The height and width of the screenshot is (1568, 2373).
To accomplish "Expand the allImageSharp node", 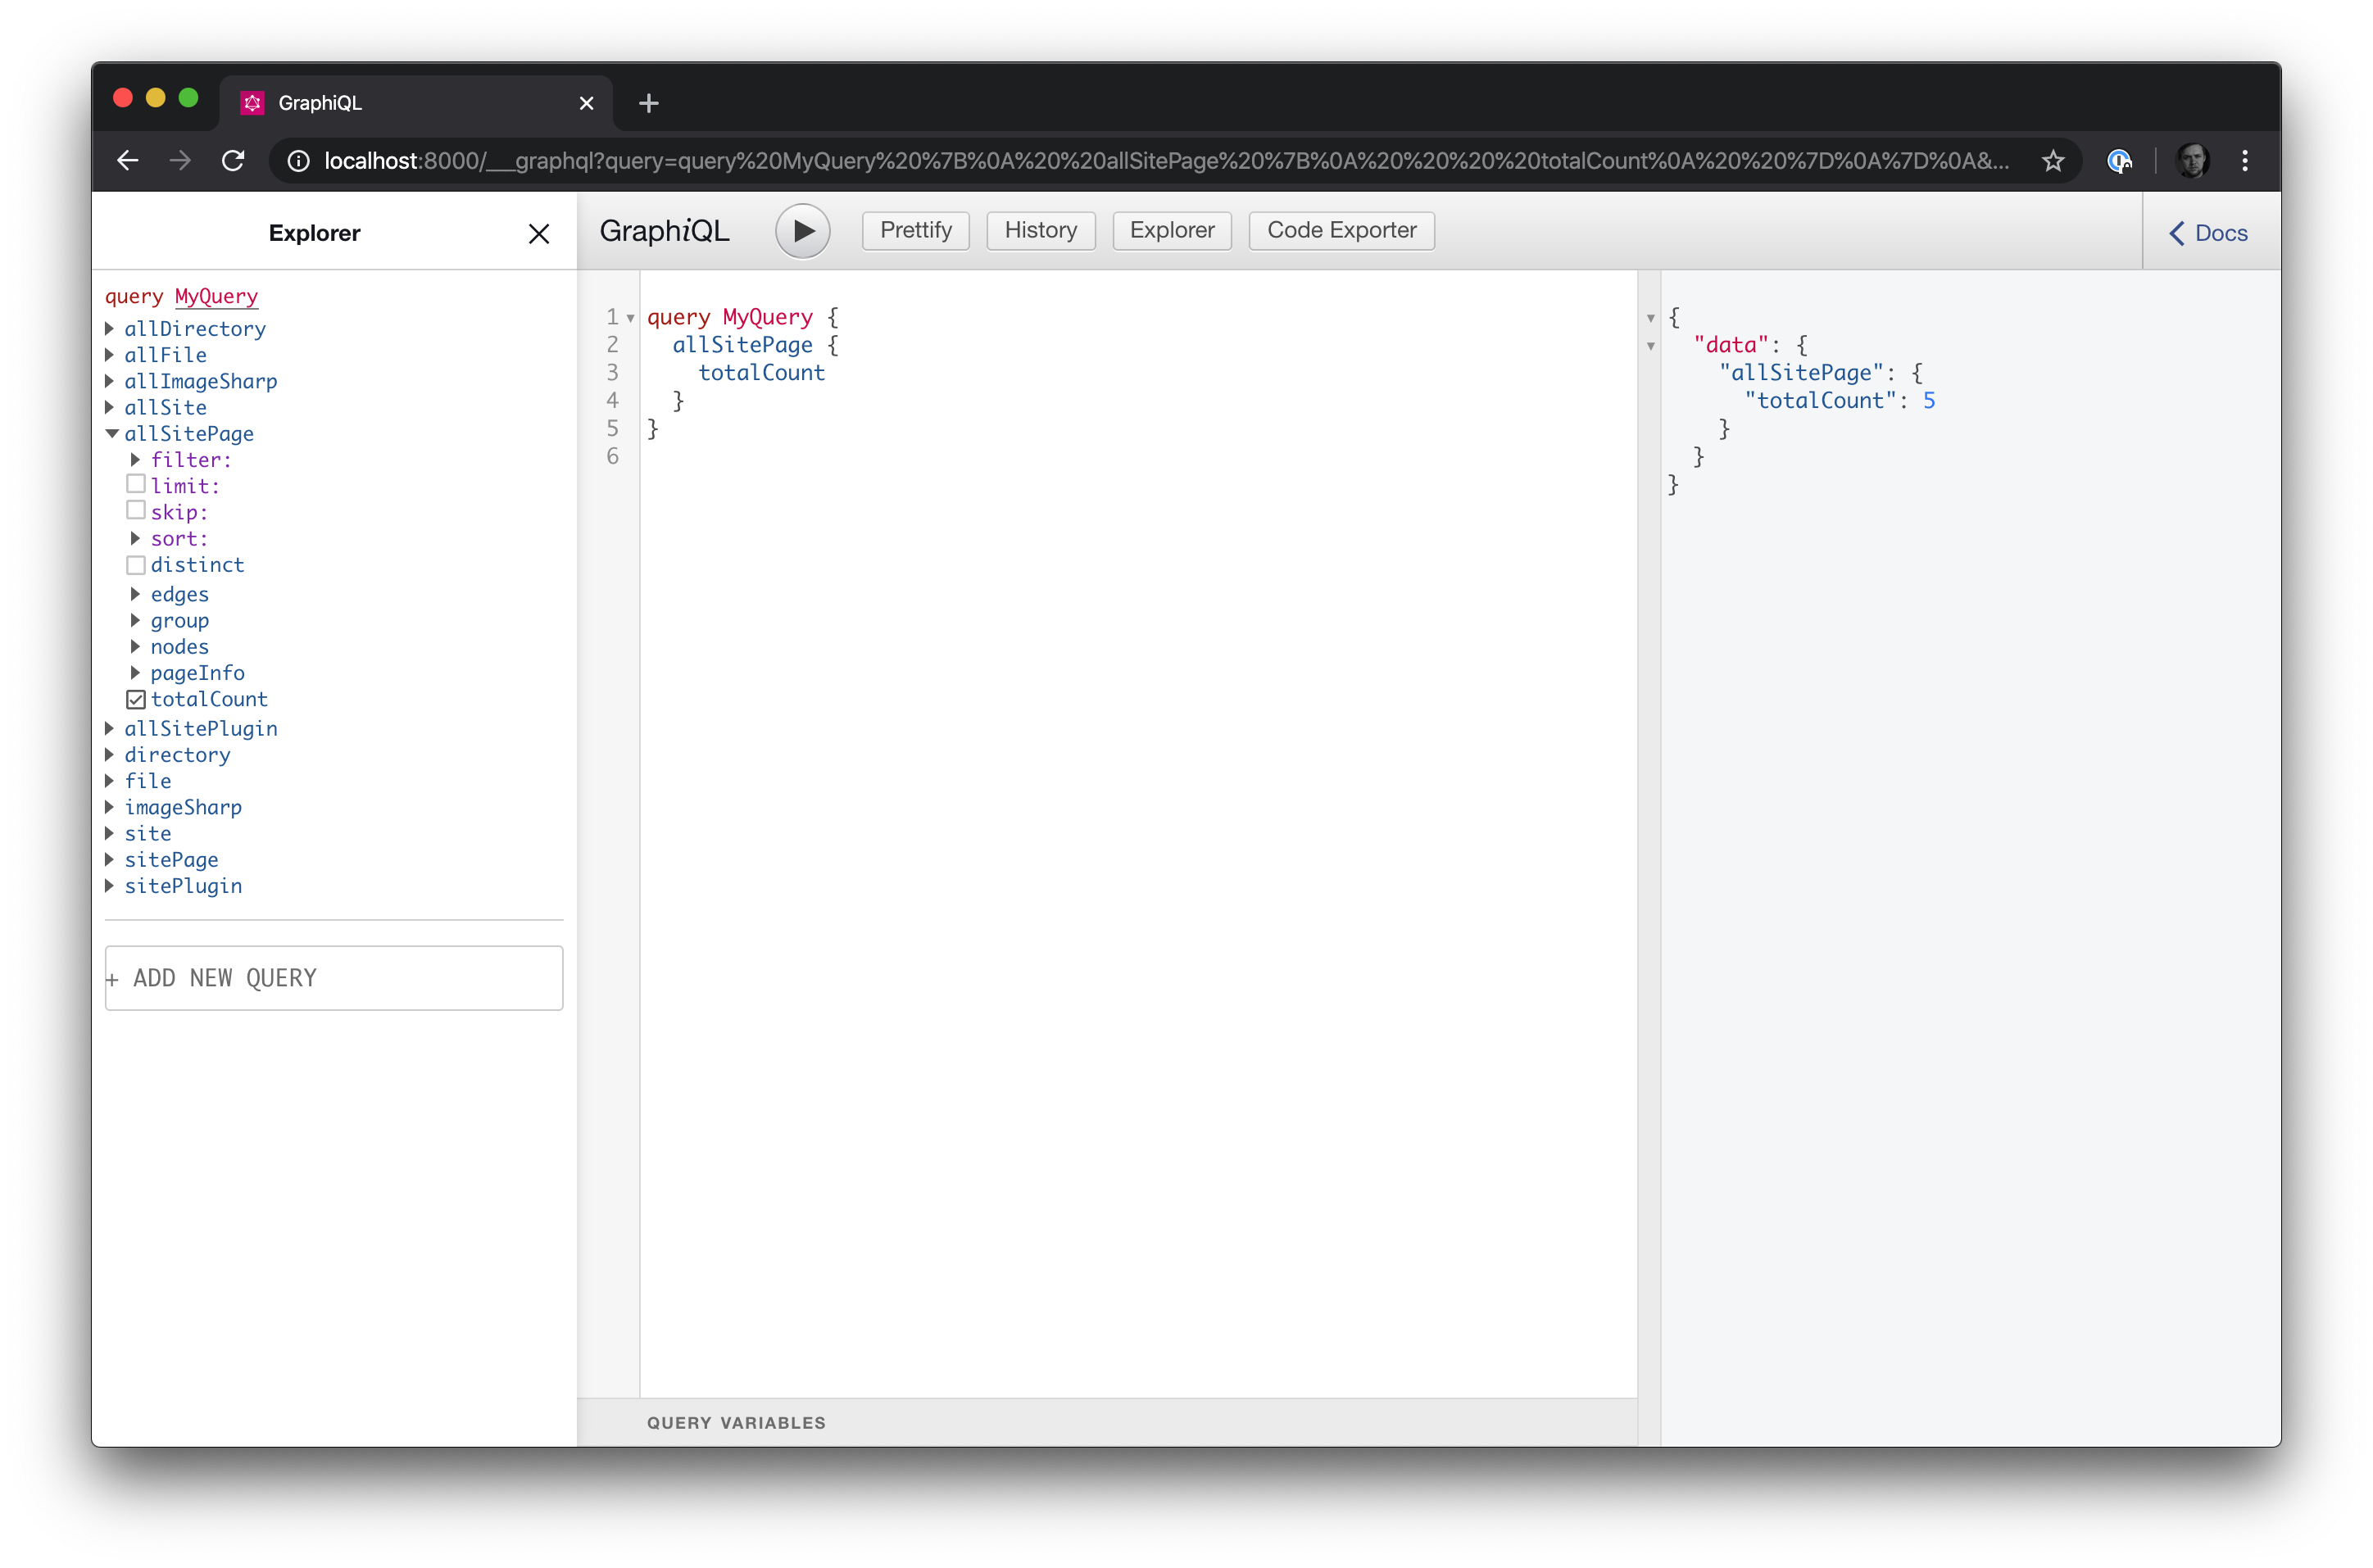I will coord(110,381).
